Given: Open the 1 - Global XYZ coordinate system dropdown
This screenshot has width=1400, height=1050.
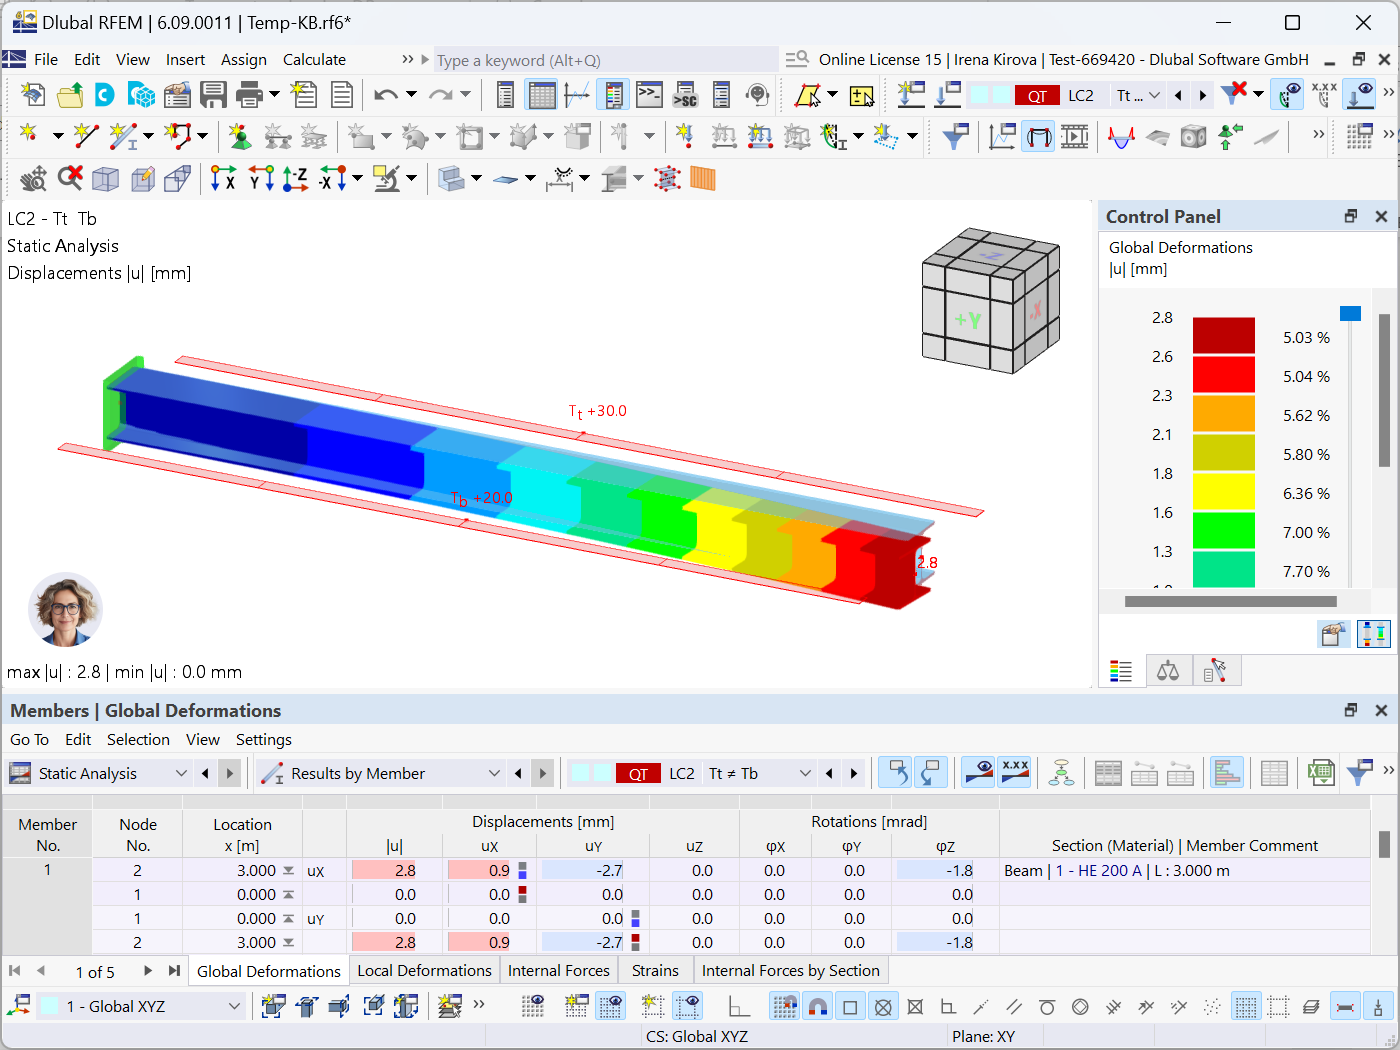Looking at the screenshot, I should point(140,1005).
